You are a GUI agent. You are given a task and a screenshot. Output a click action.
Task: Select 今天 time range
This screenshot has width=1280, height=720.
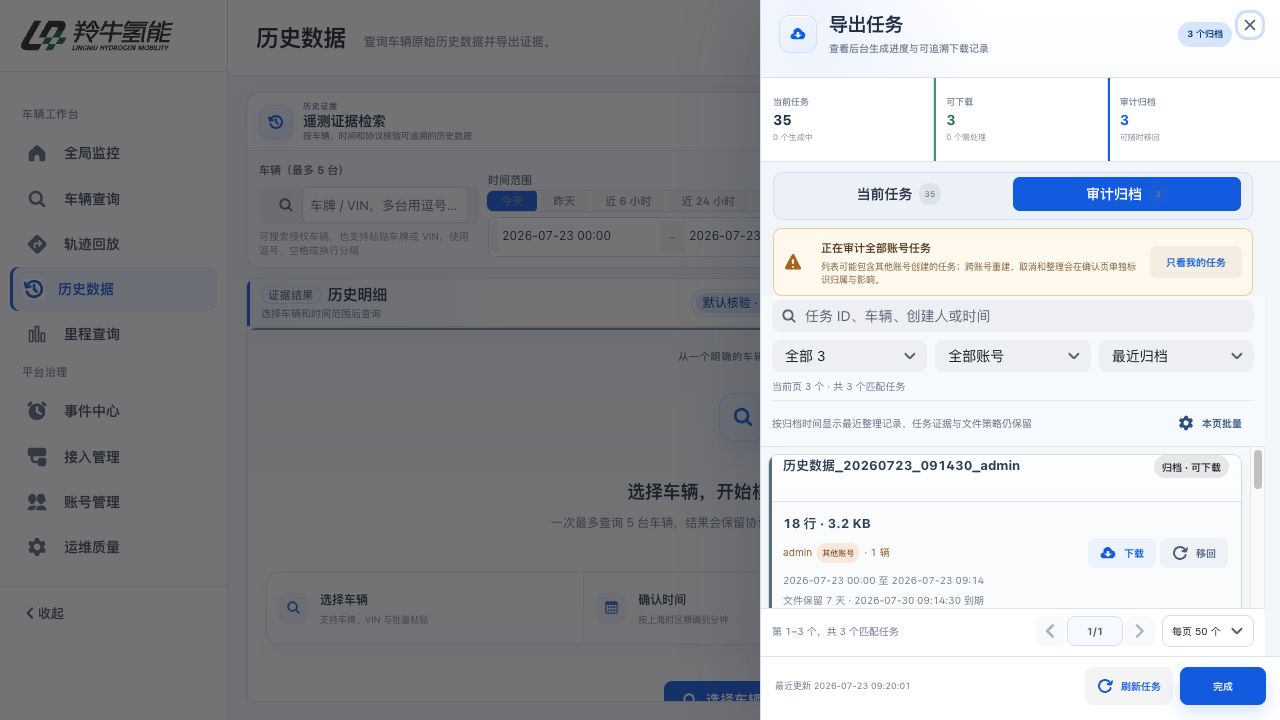pos(512,201)
